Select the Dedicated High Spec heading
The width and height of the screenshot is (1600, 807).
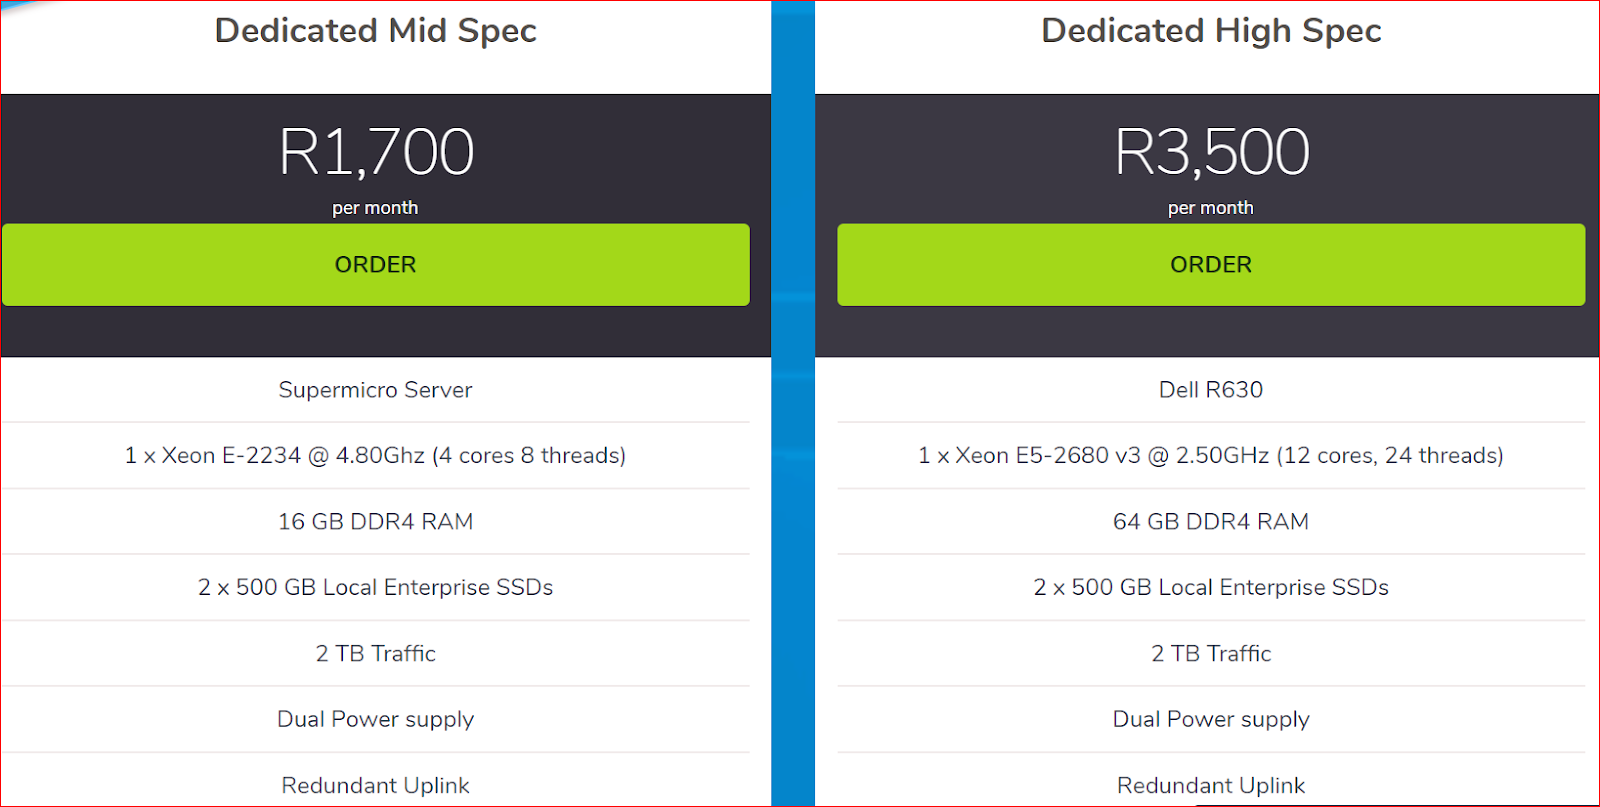click(1210, 31)
